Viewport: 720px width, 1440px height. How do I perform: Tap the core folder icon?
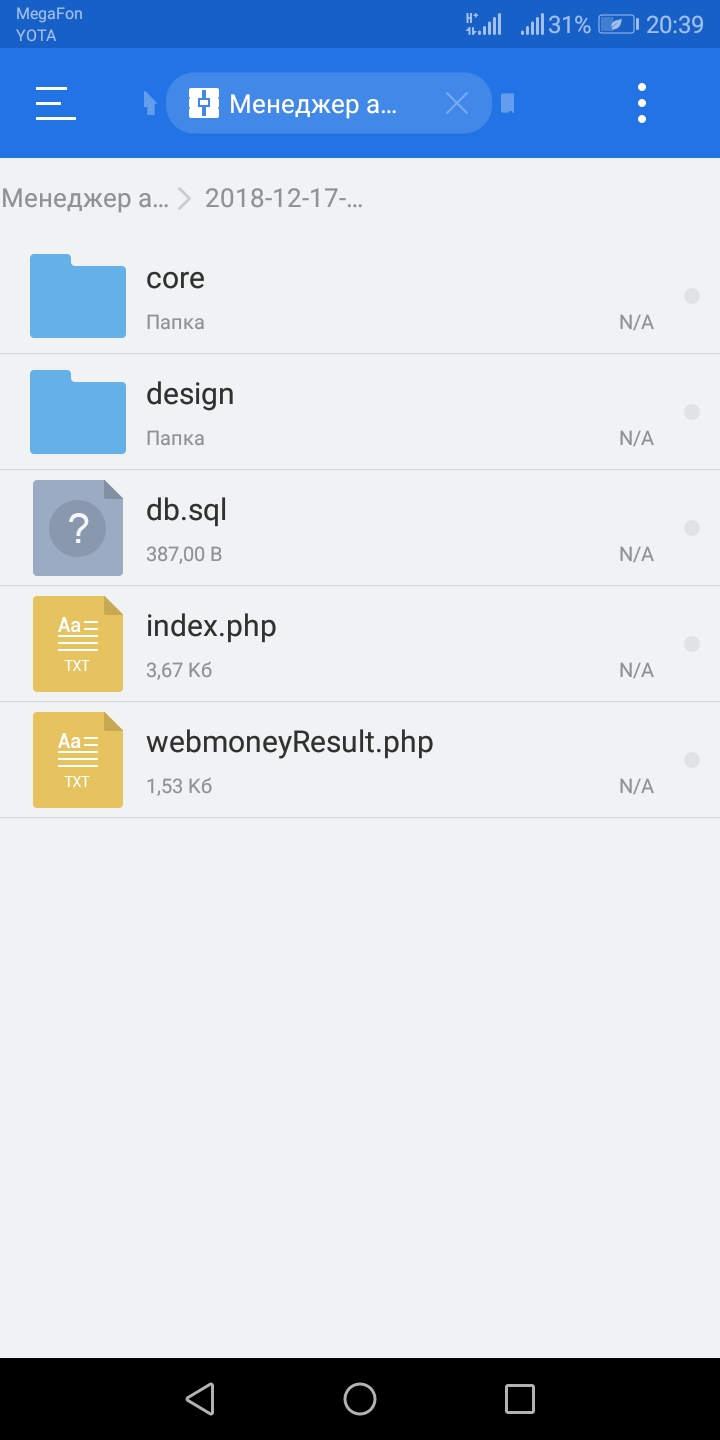78,296
